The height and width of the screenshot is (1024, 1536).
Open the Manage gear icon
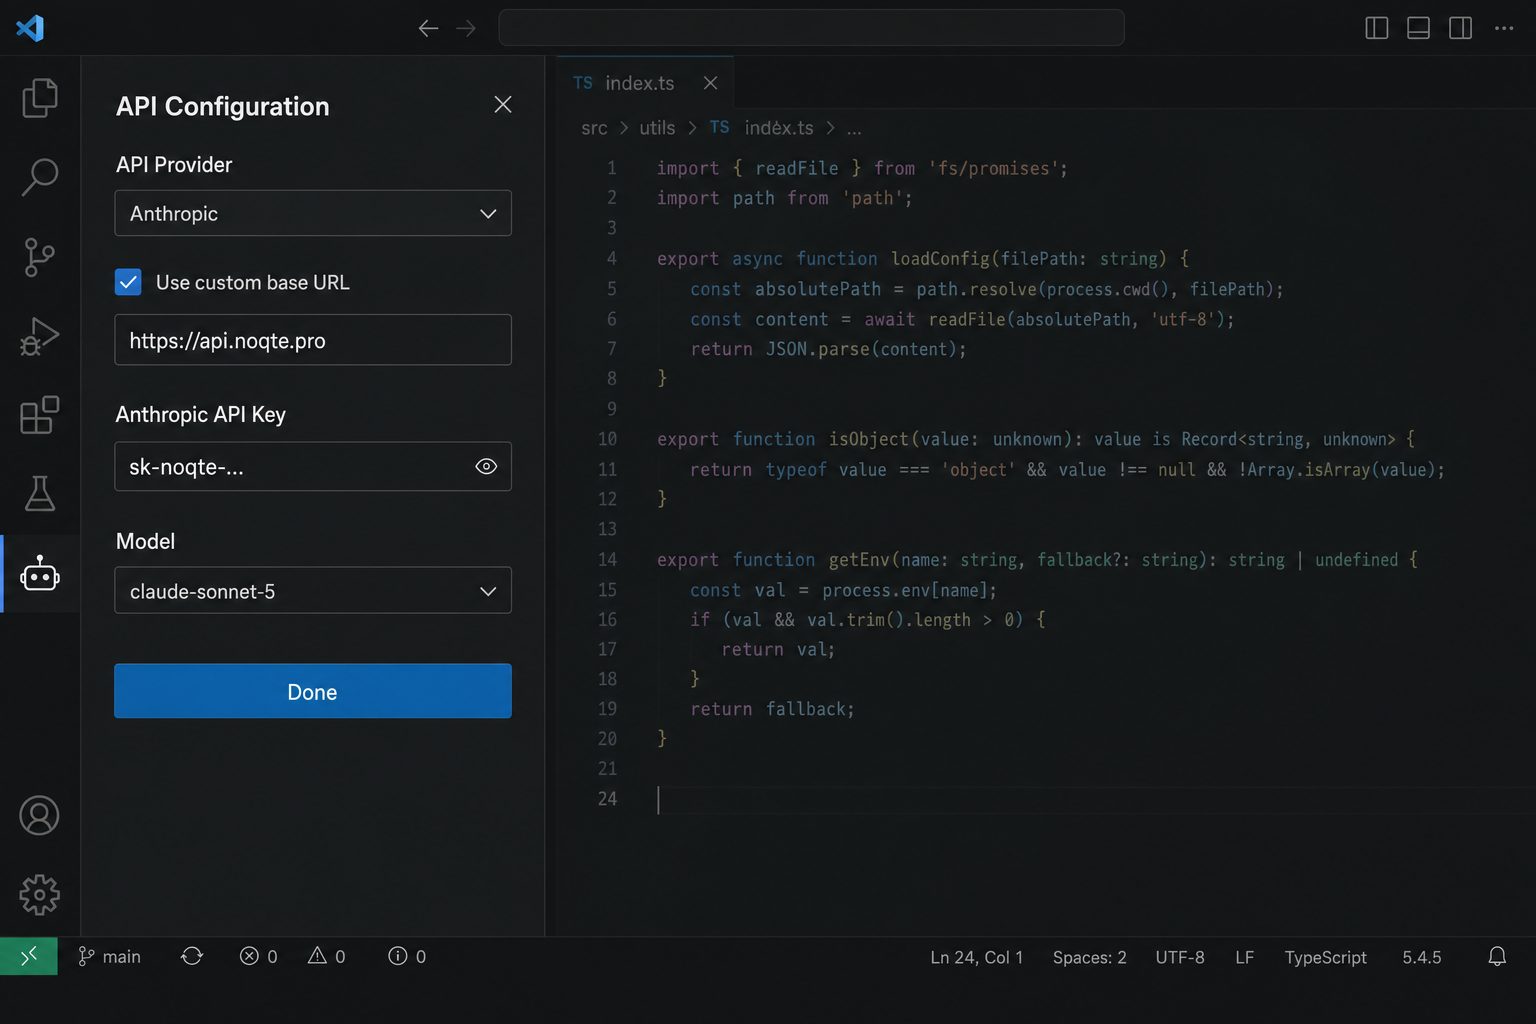point(40,895)
